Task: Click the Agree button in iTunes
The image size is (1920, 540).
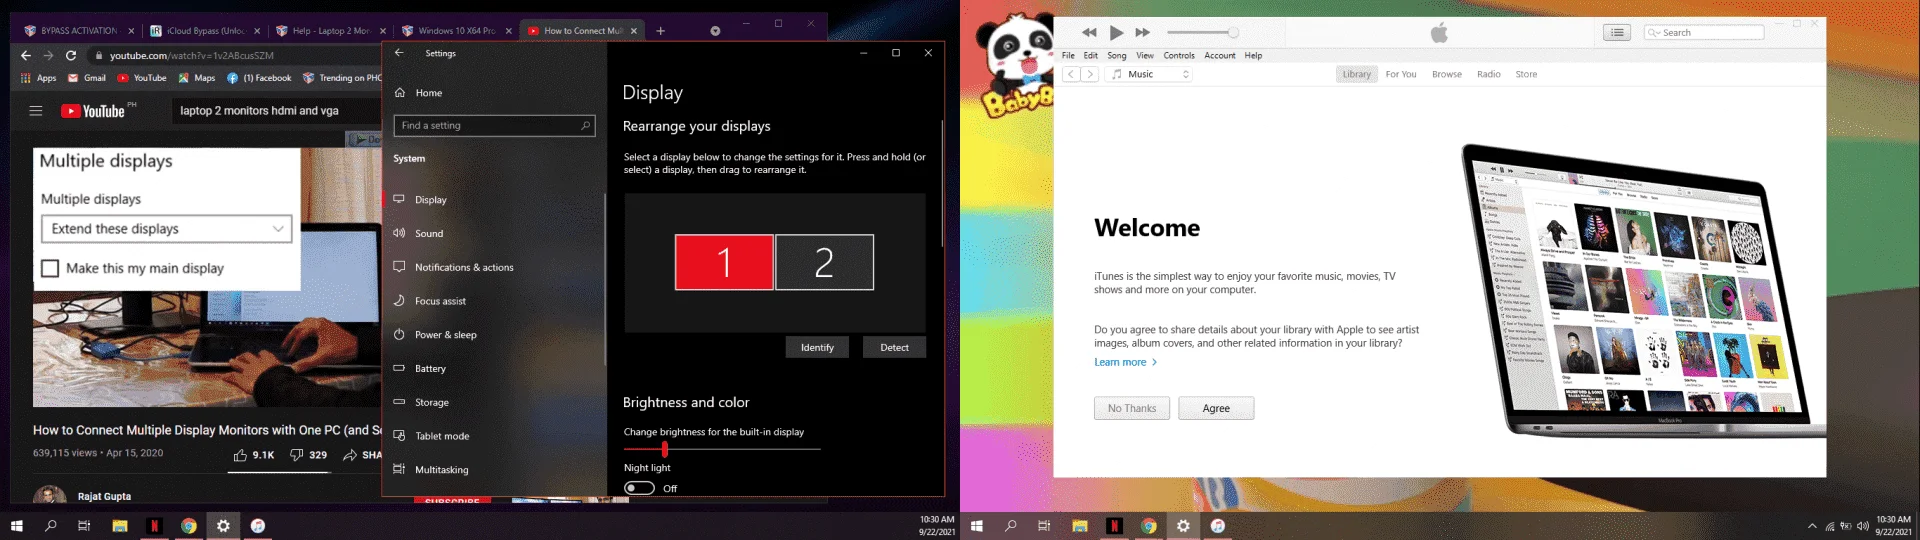Action: coord(1216,408)
